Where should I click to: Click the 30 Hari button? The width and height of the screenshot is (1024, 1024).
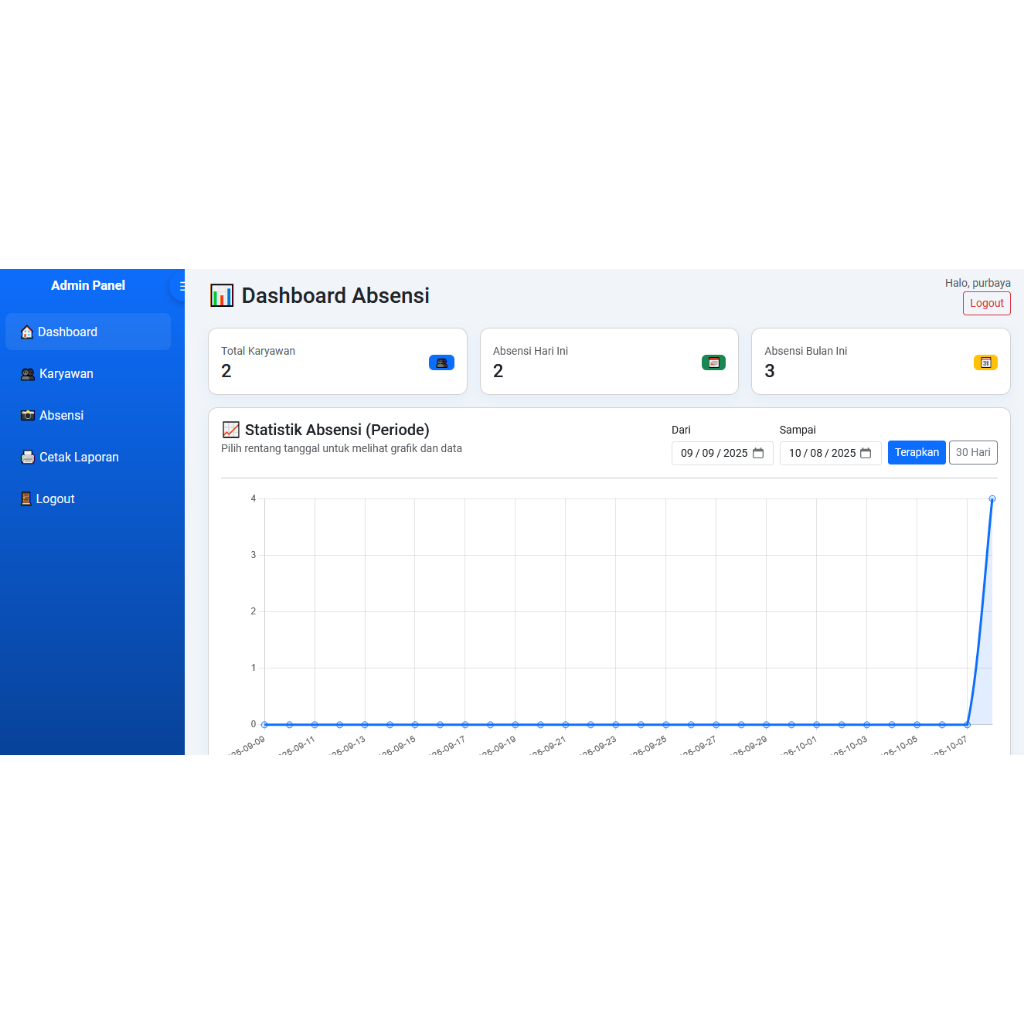(973, 453)
